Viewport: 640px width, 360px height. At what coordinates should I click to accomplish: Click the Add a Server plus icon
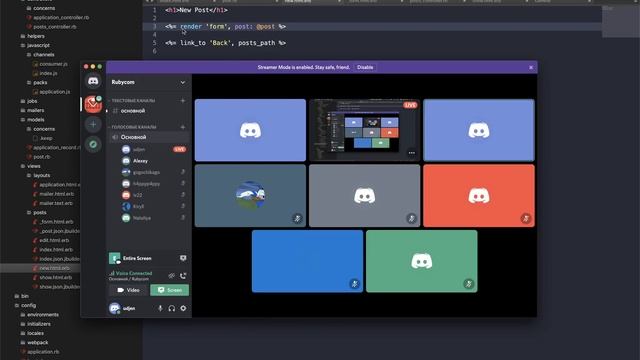click(93, 124)
